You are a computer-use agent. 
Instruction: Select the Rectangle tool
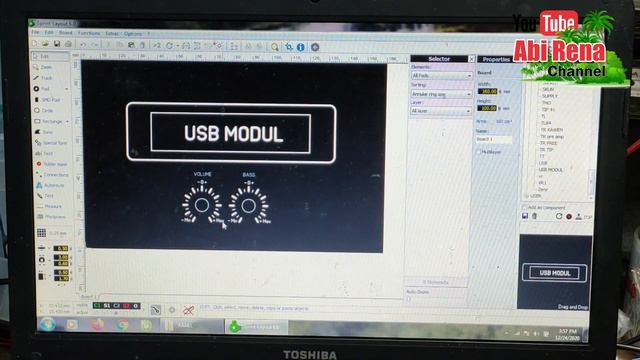(x=48, y=121)
